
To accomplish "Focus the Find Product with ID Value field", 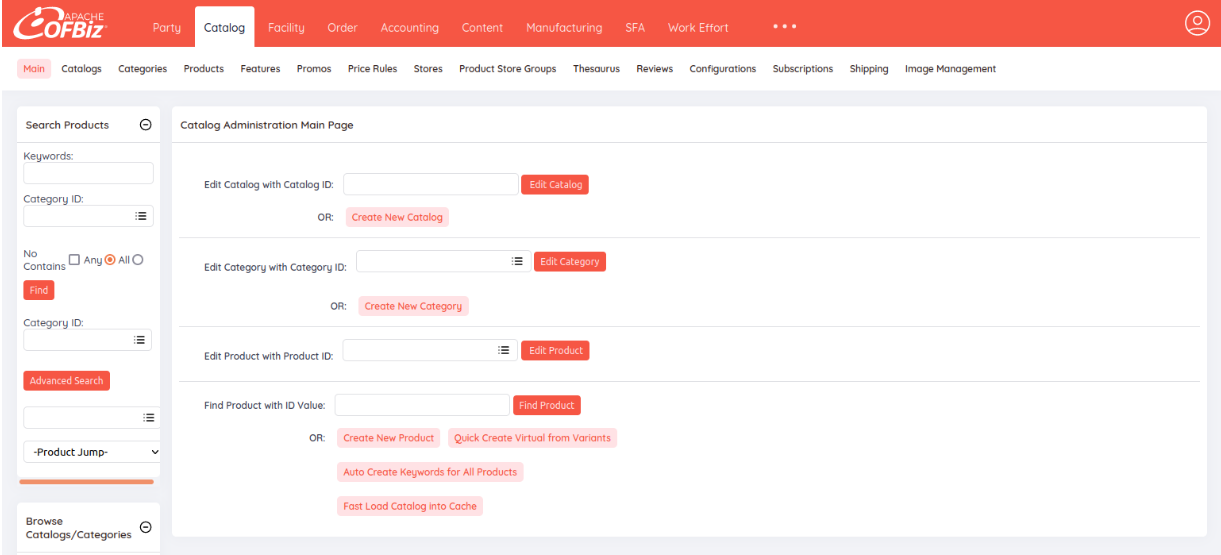I will tap(422, 405).
